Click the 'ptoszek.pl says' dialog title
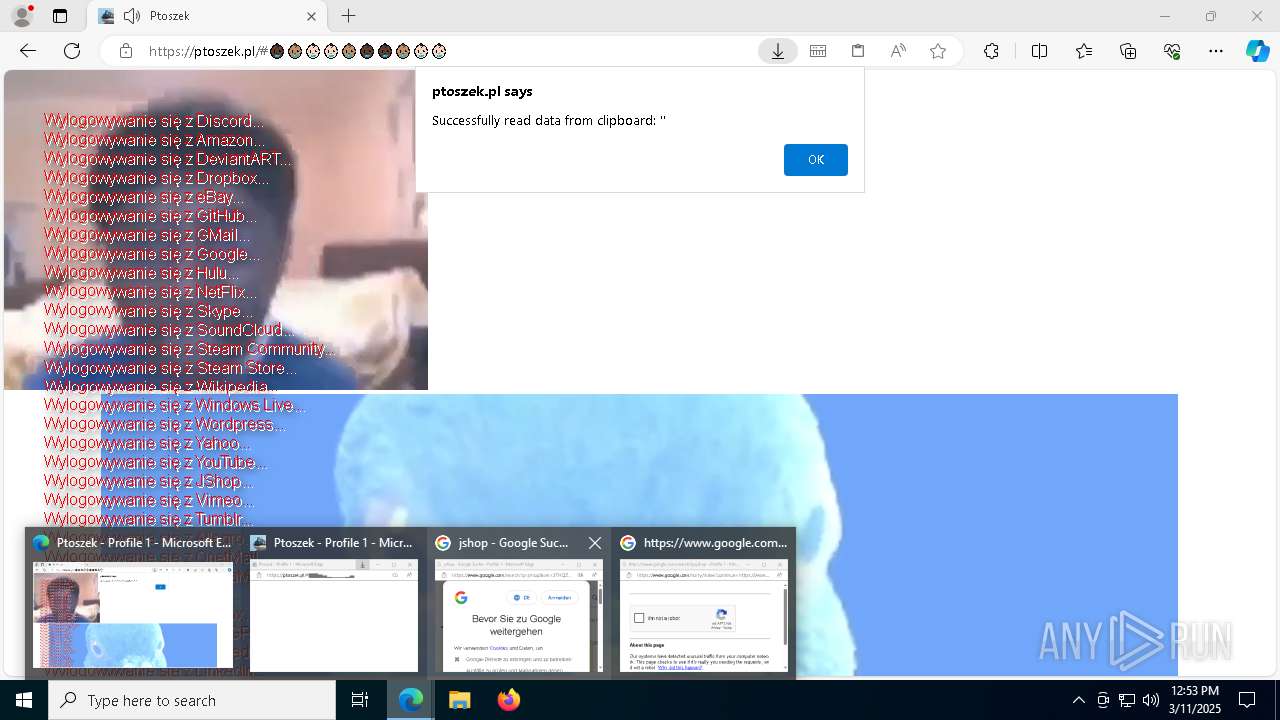1280x720 pixels. (482, 91)
